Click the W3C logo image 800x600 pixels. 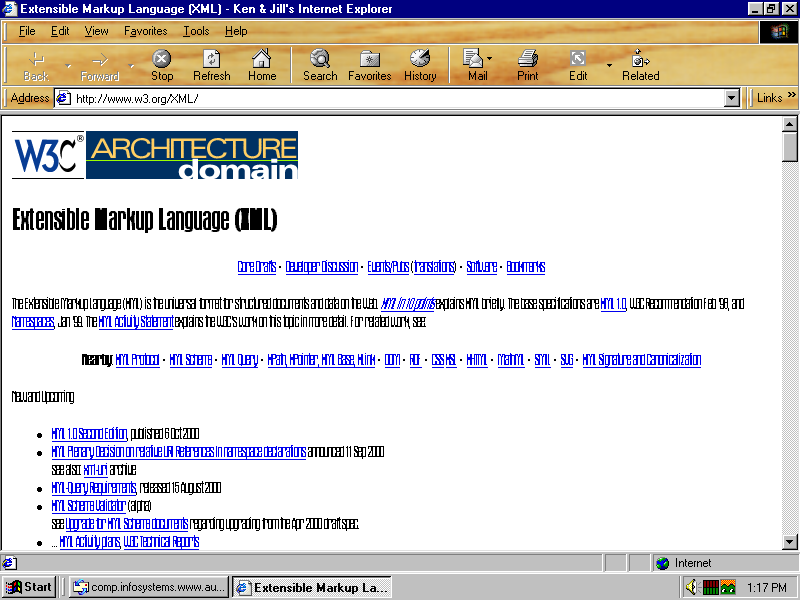tap(48, 155)
